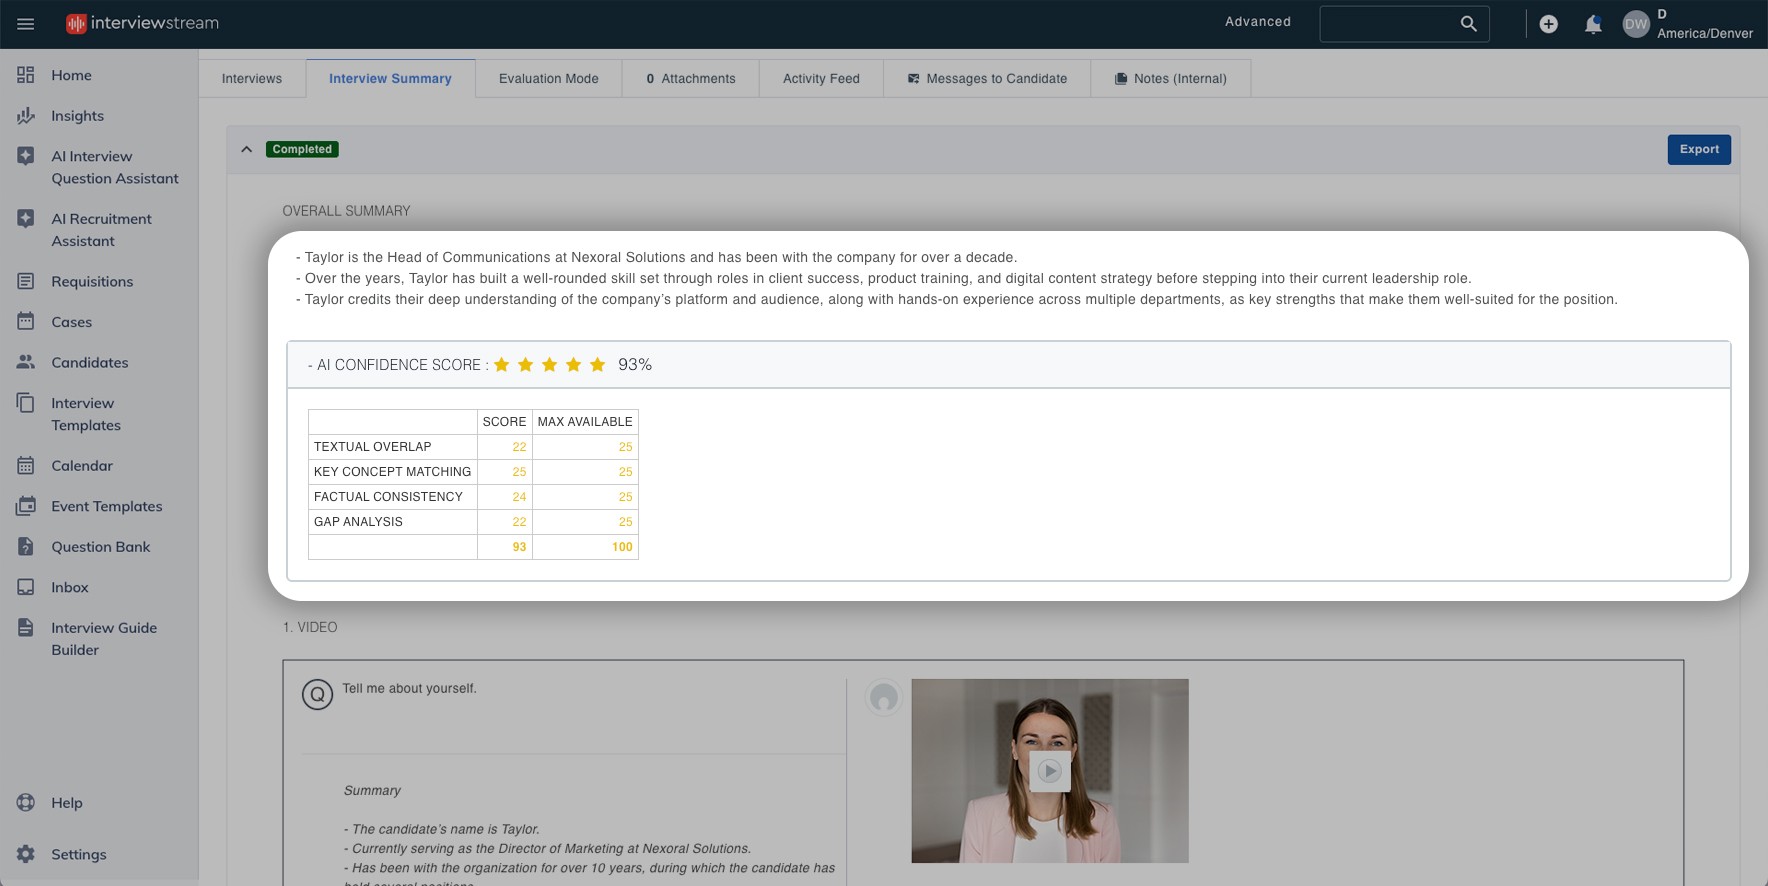The image size is (1768, 886).
Task: Click the candidate avatar icon beside video
Action: [x=884, y=697]
